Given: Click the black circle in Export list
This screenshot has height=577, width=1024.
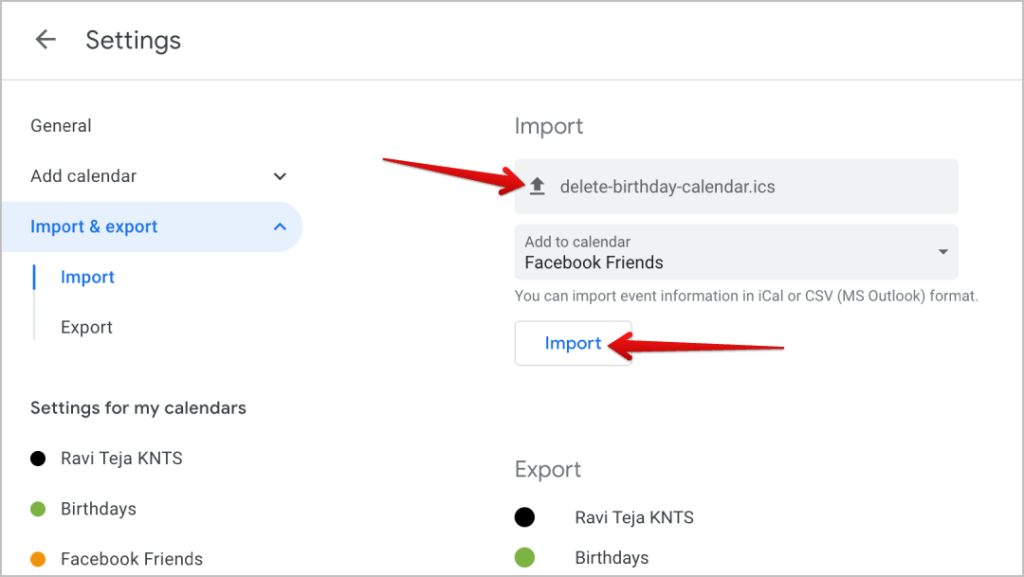Looking at the screenshot, I should (x=524, y=518).
